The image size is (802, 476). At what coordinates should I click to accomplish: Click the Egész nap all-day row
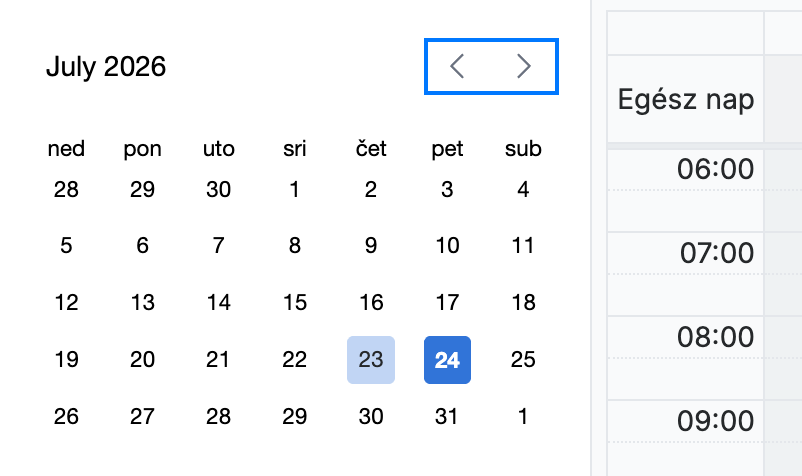point(705,99)
